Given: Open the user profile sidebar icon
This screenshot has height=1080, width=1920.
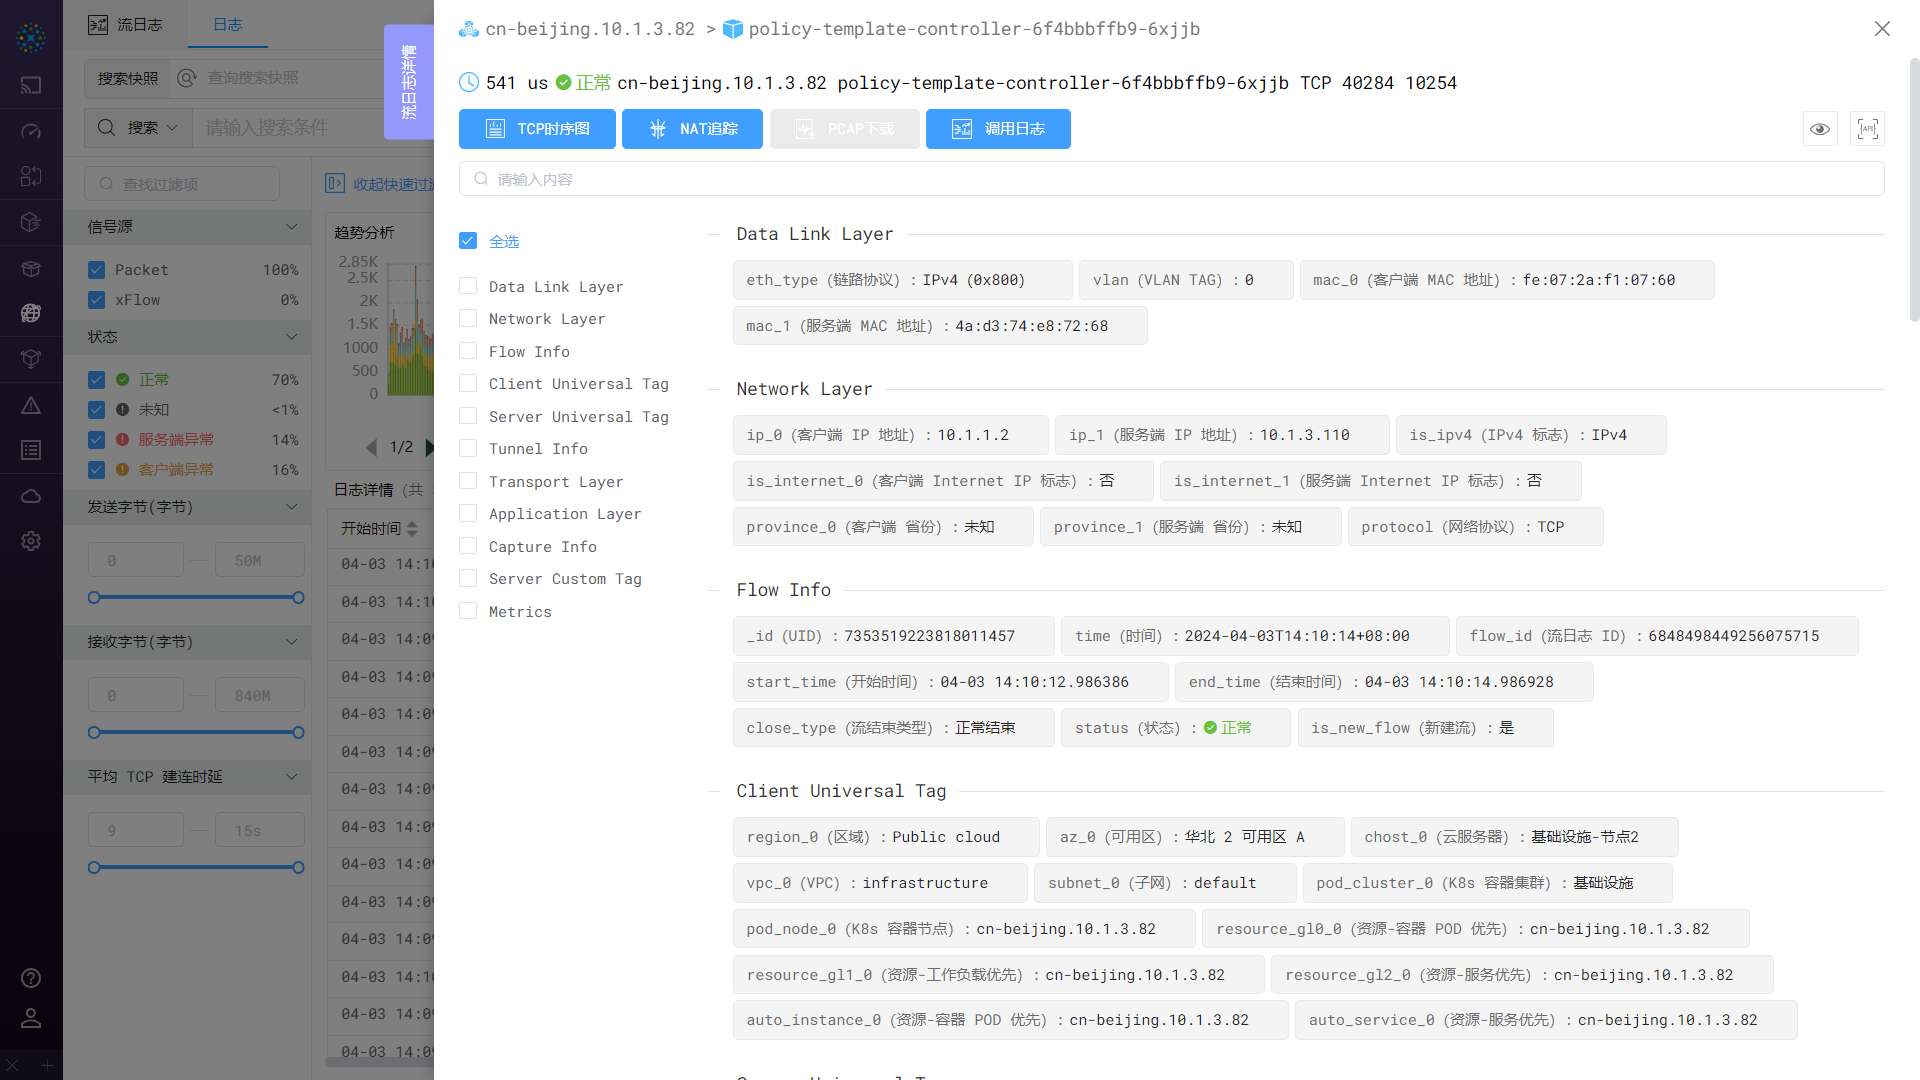Looking at the screenshot, I should click(x=31, y=1018).
